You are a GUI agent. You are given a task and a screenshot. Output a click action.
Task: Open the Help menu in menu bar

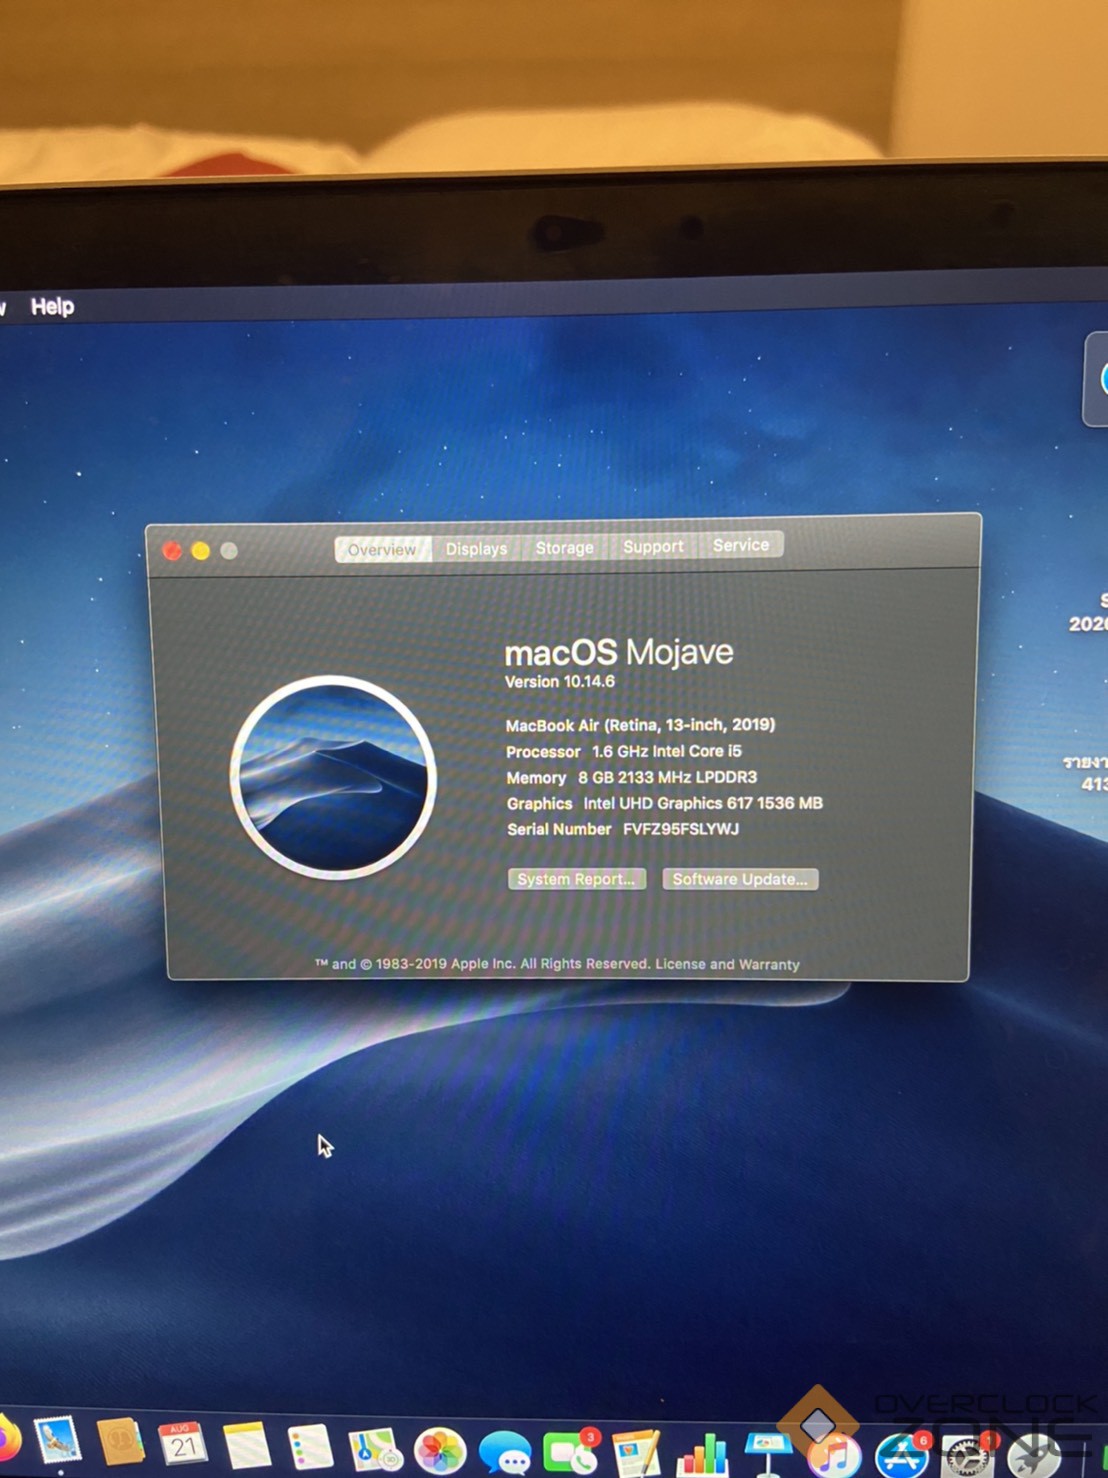pos(52,307)
